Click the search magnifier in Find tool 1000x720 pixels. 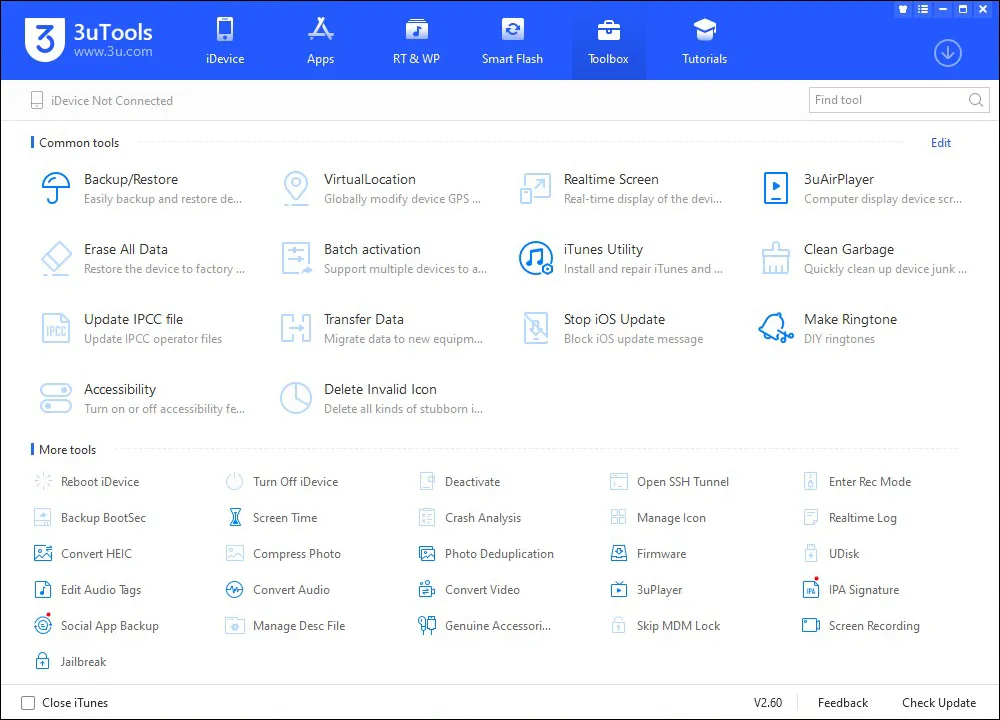pyautogui.click(x=976, y=100)
